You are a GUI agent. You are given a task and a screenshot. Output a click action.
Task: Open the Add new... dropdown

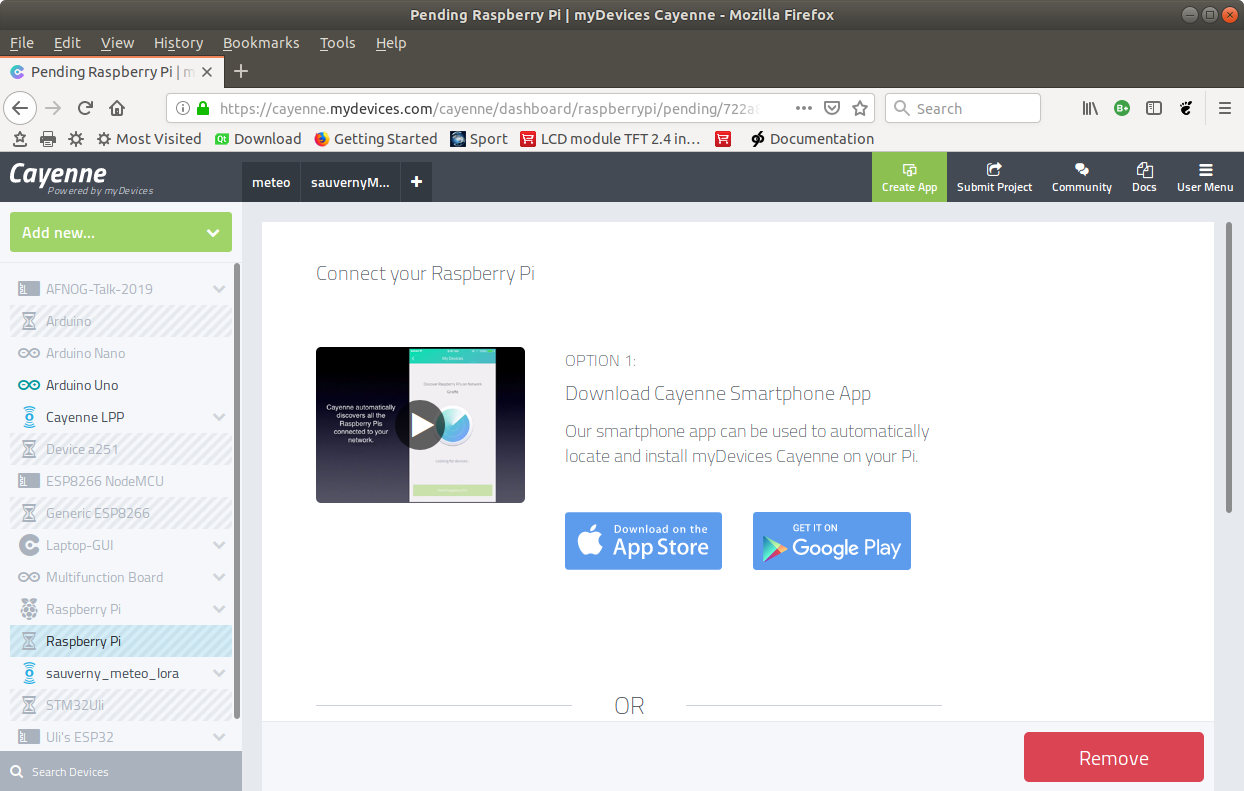tap(121, 232)
